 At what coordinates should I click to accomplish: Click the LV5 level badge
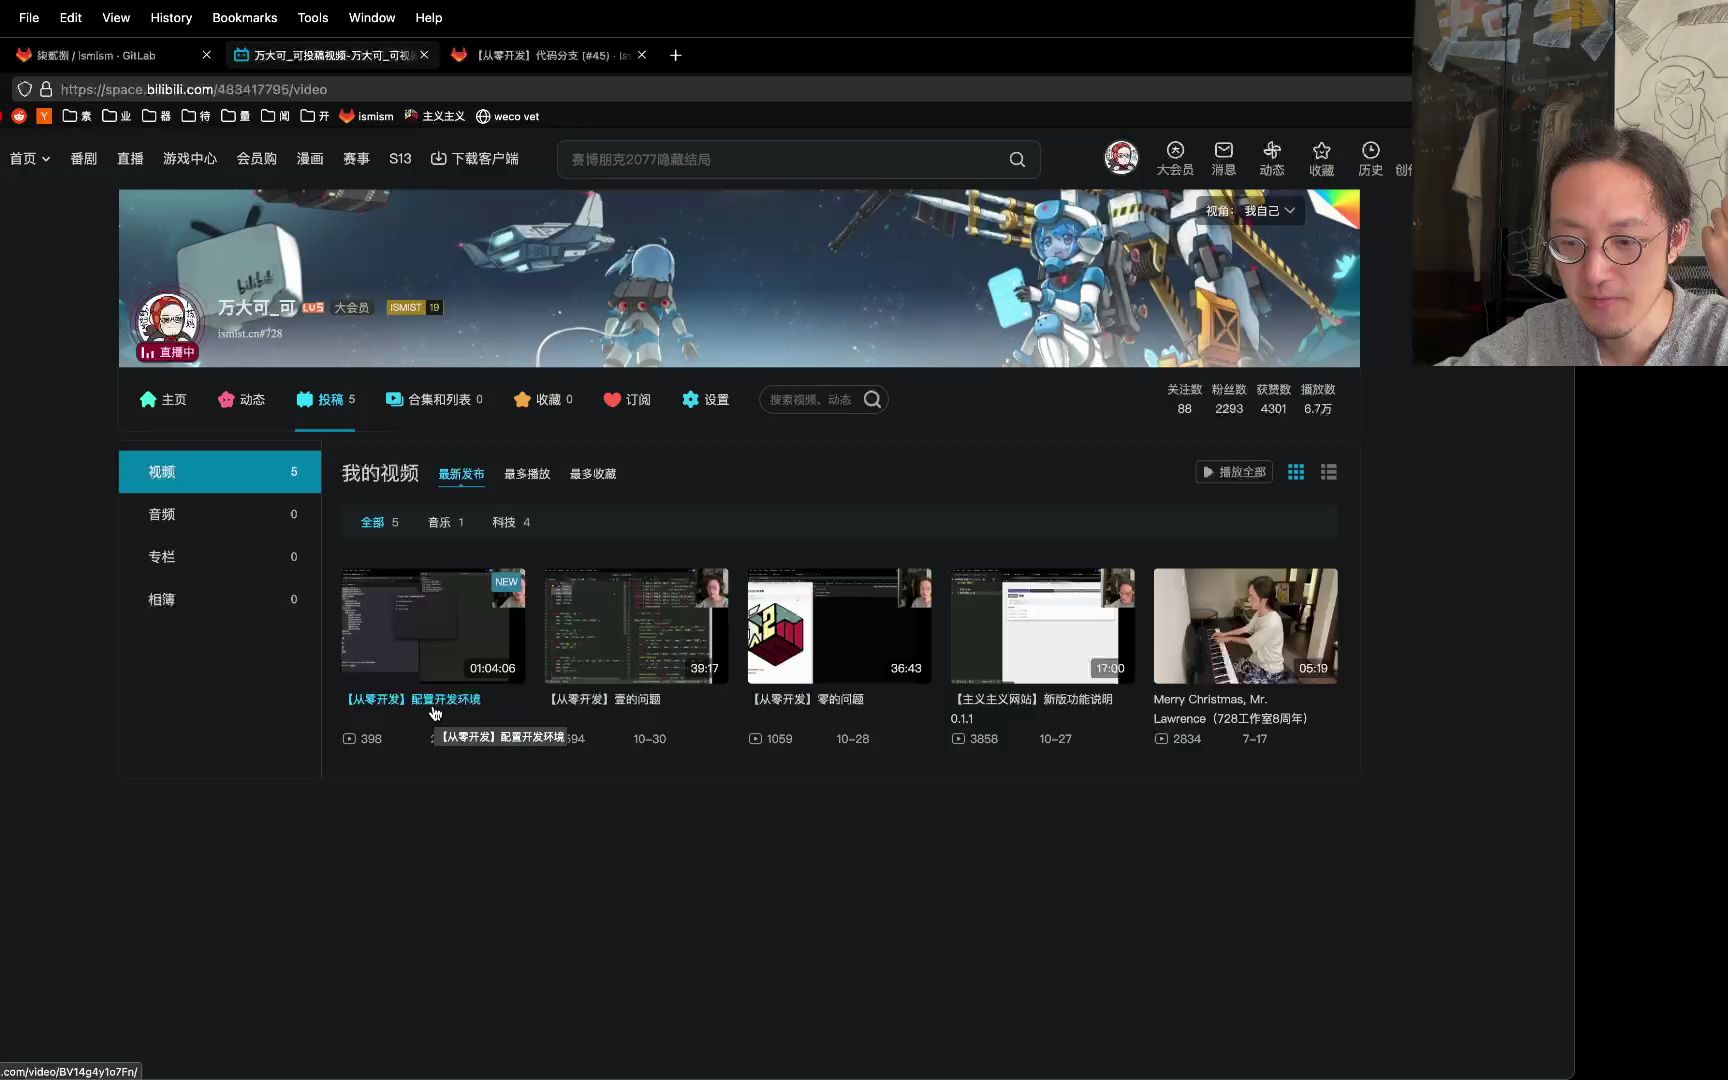(313, 307)
